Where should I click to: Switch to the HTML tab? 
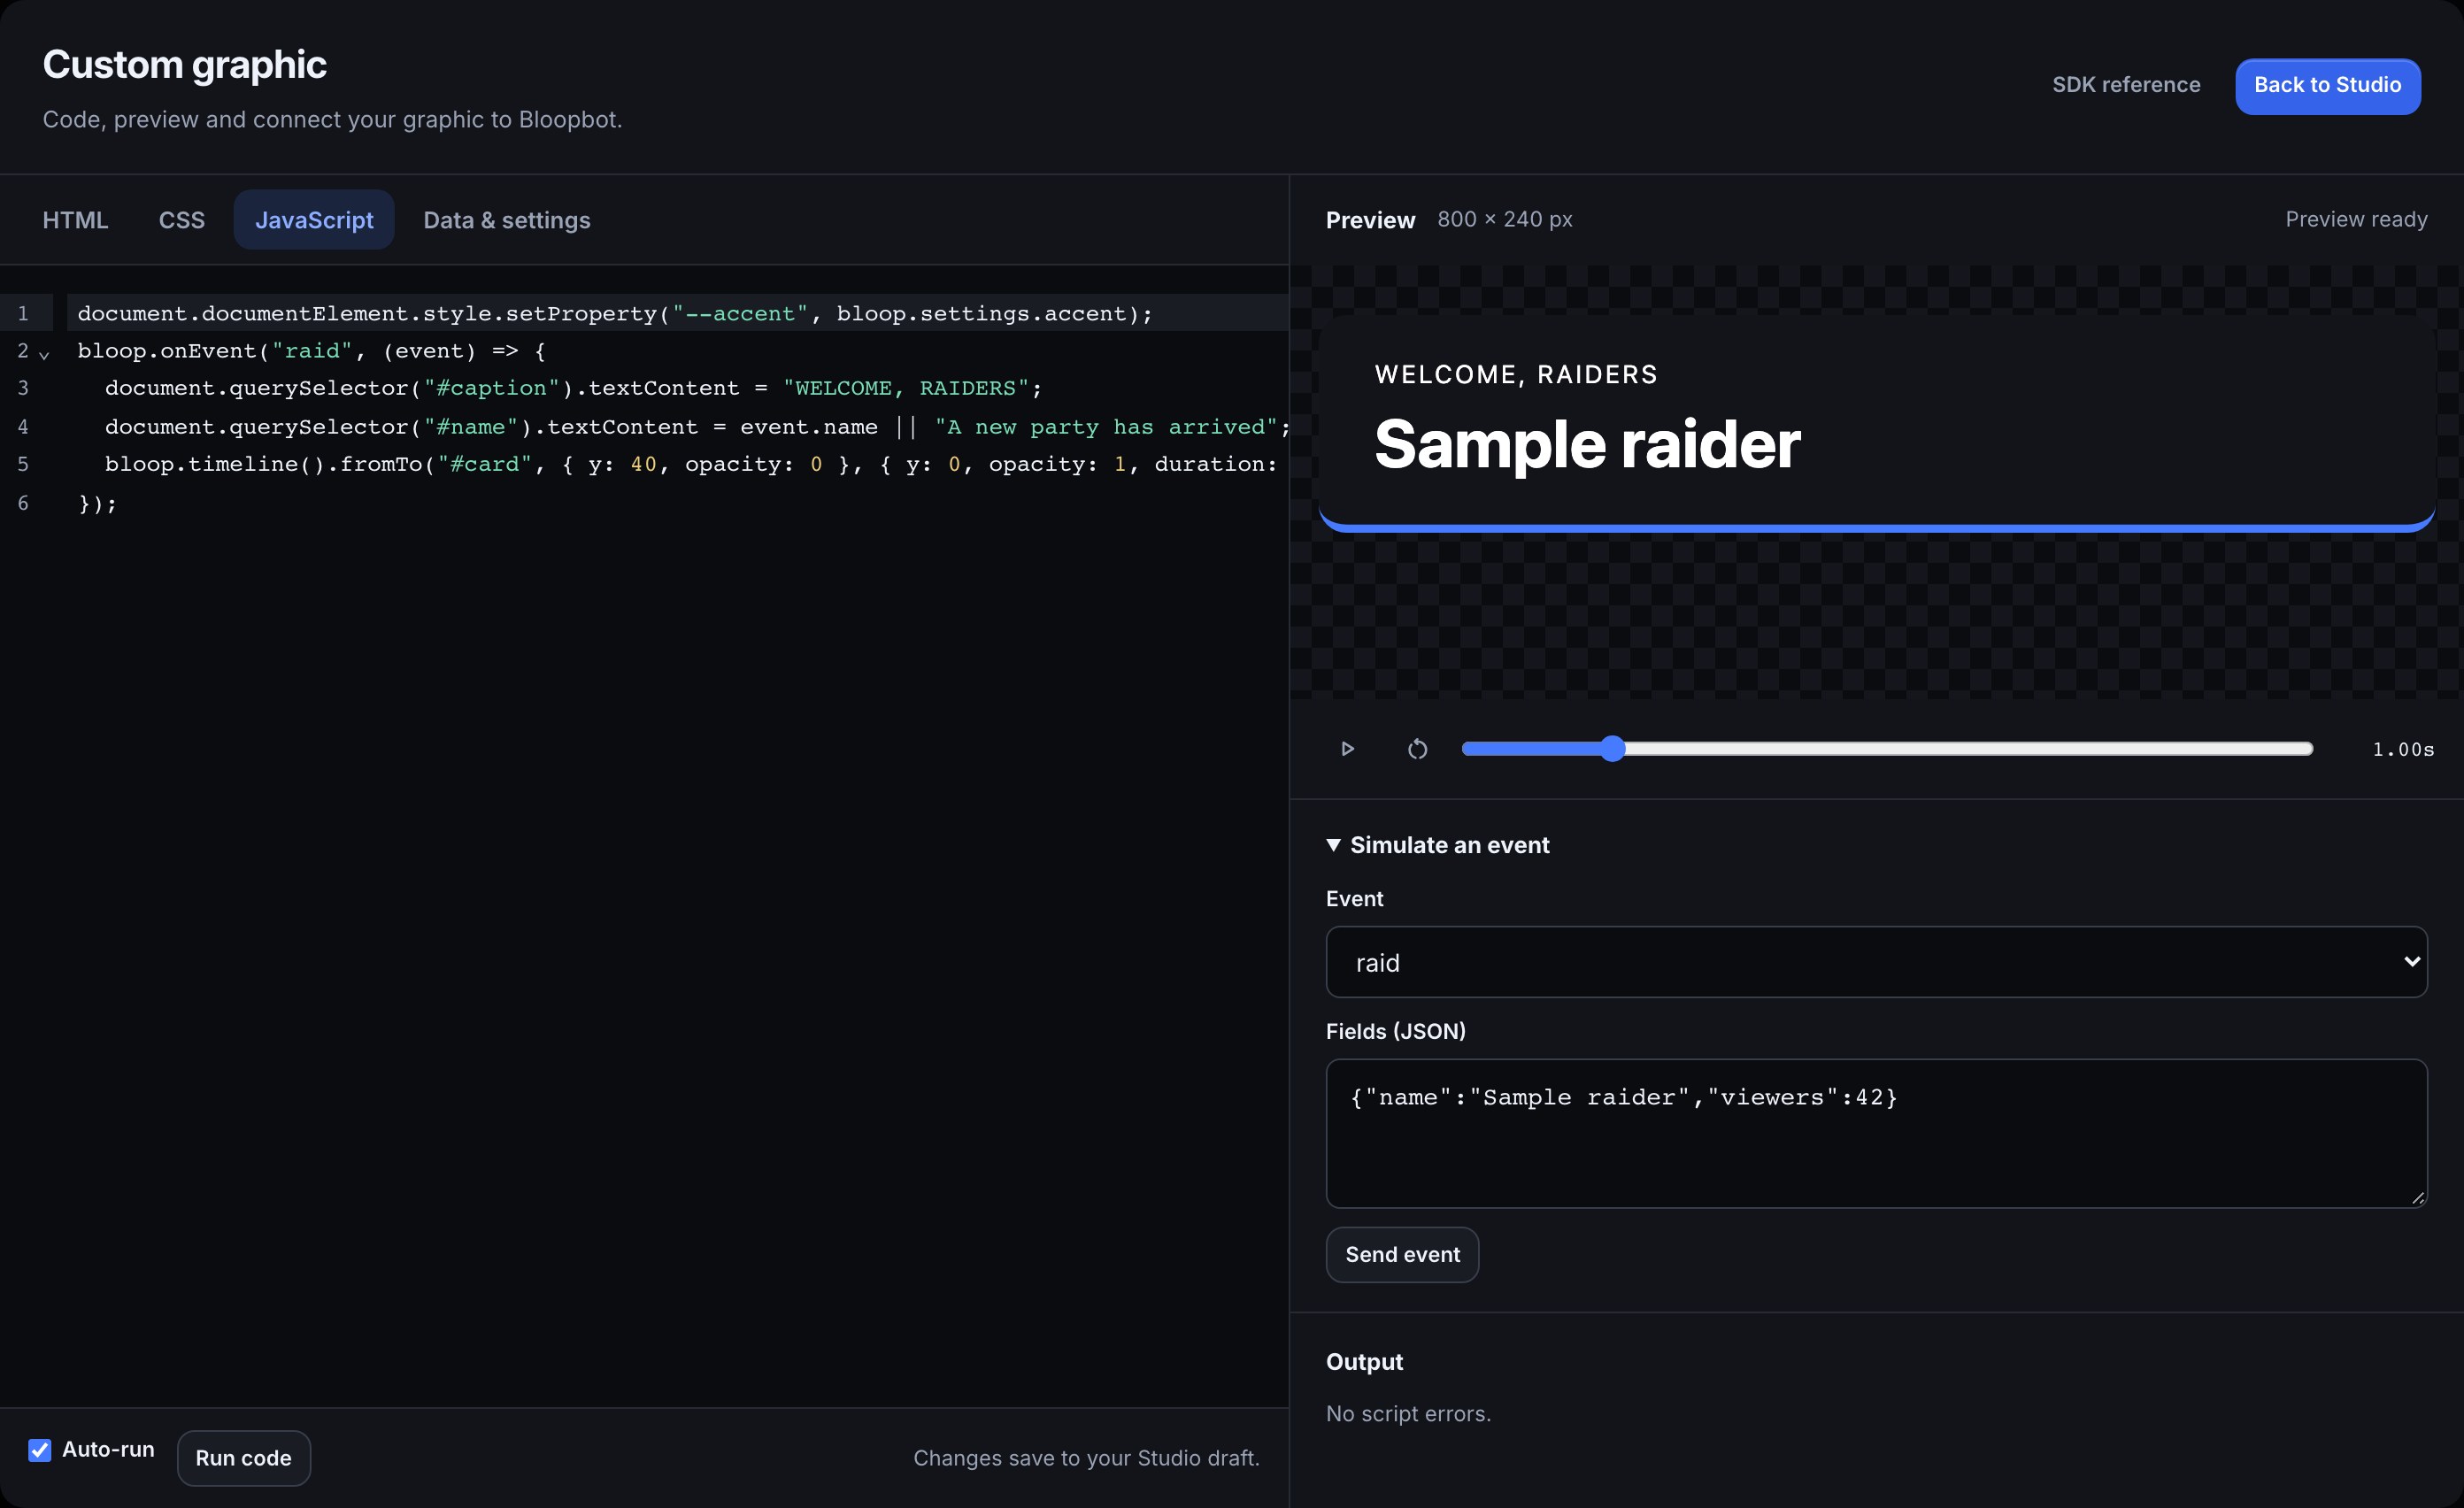pos(75,220)
